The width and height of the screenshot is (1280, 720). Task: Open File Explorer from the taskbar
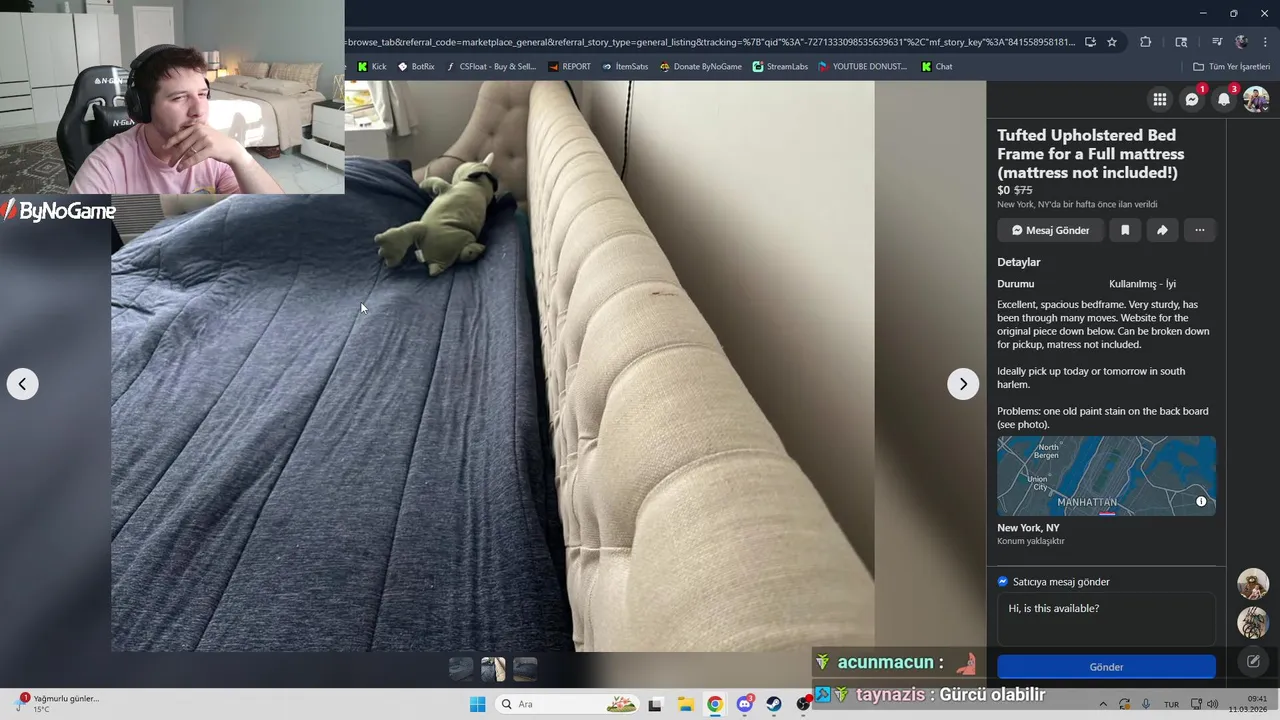[x=685, y=704]
